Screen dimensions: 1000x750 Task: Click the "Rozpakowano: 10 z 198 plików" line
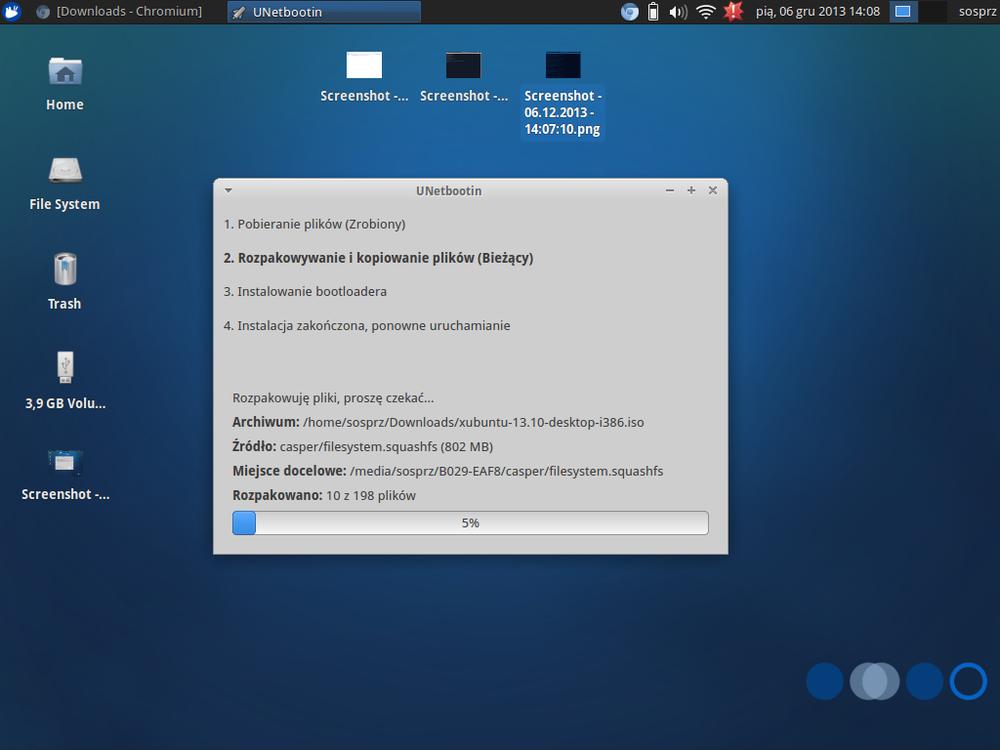tap(324, 496)
